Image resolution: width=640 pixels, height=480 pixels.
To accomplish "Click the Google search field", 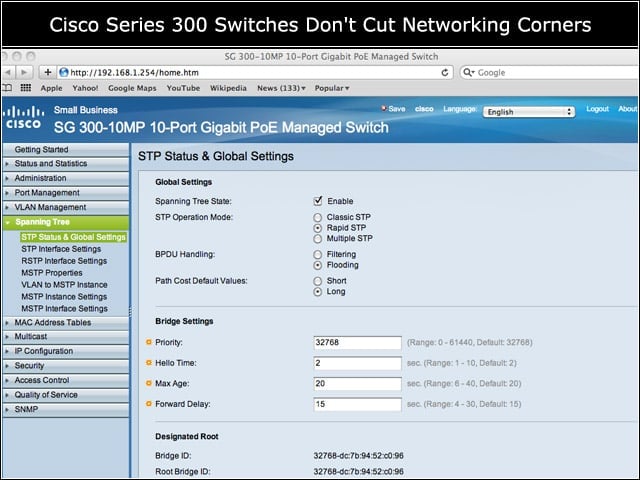I will pos(551,73).
